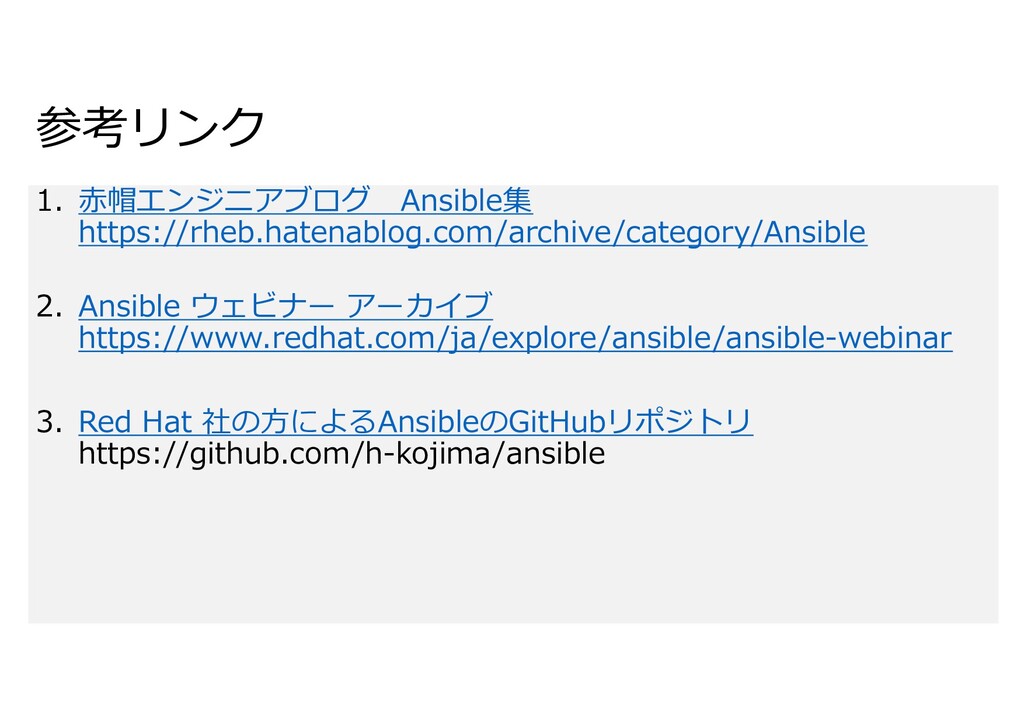Image resolution: width=1024 pixels, height=724 pixels.
Task: Click list number 1 marker
Action: (x=50, y=201)
